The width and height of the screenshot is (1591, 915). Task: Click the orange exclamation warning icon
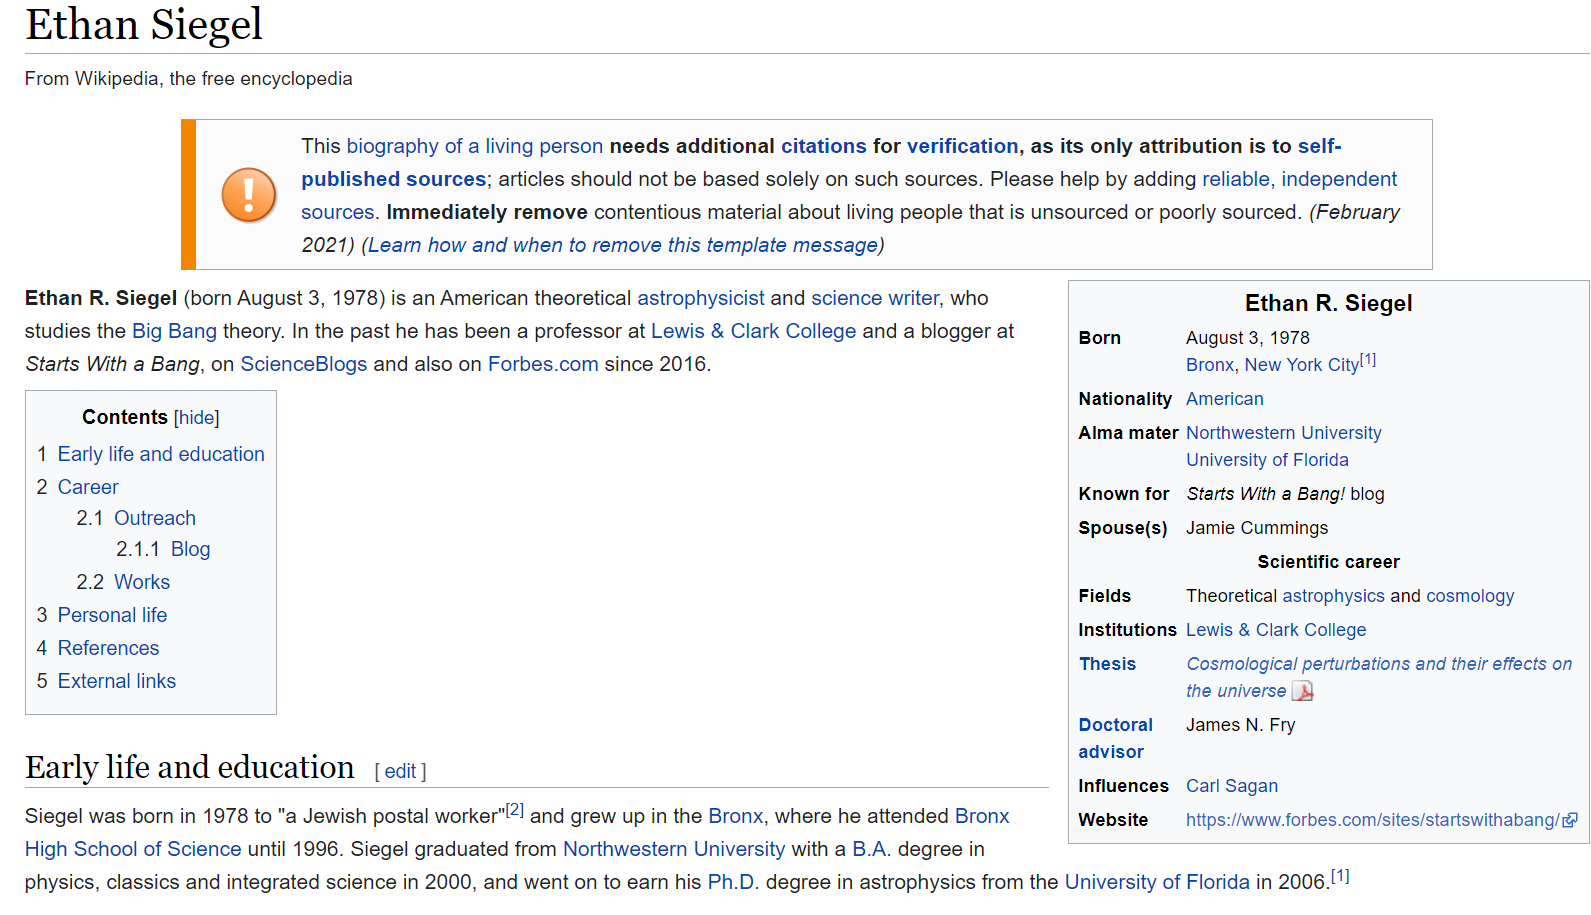pyautogui.click(x=249, y=194)
